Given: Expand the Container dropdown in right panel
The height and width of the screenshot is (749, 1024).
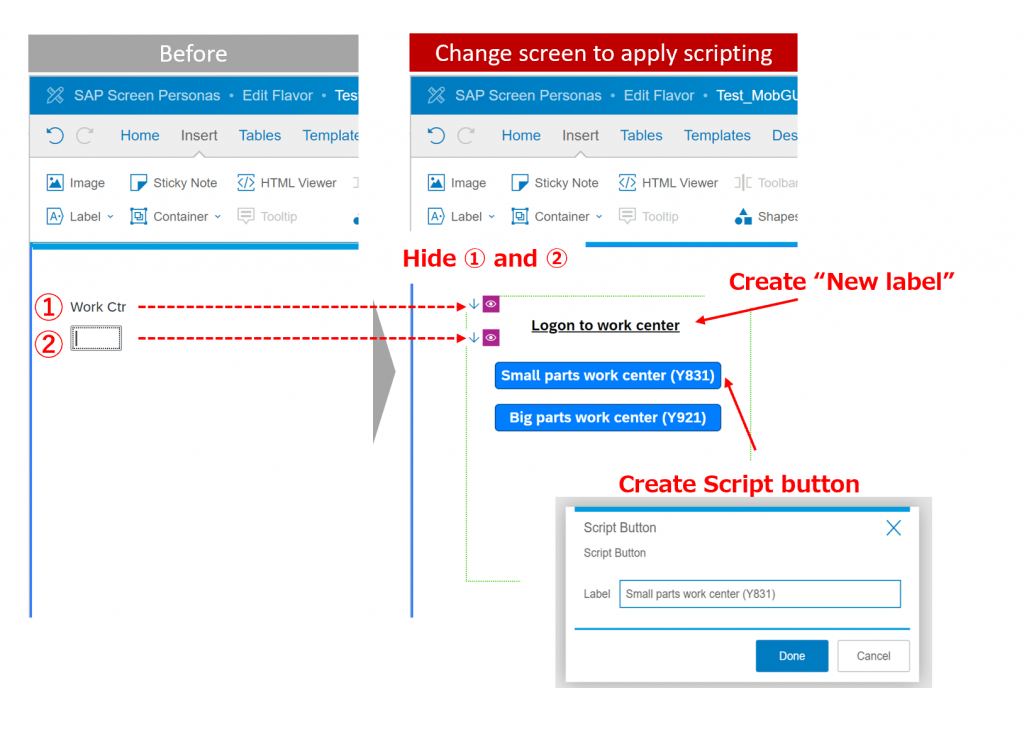Looking at the screenshot, I should coord(599,217).
